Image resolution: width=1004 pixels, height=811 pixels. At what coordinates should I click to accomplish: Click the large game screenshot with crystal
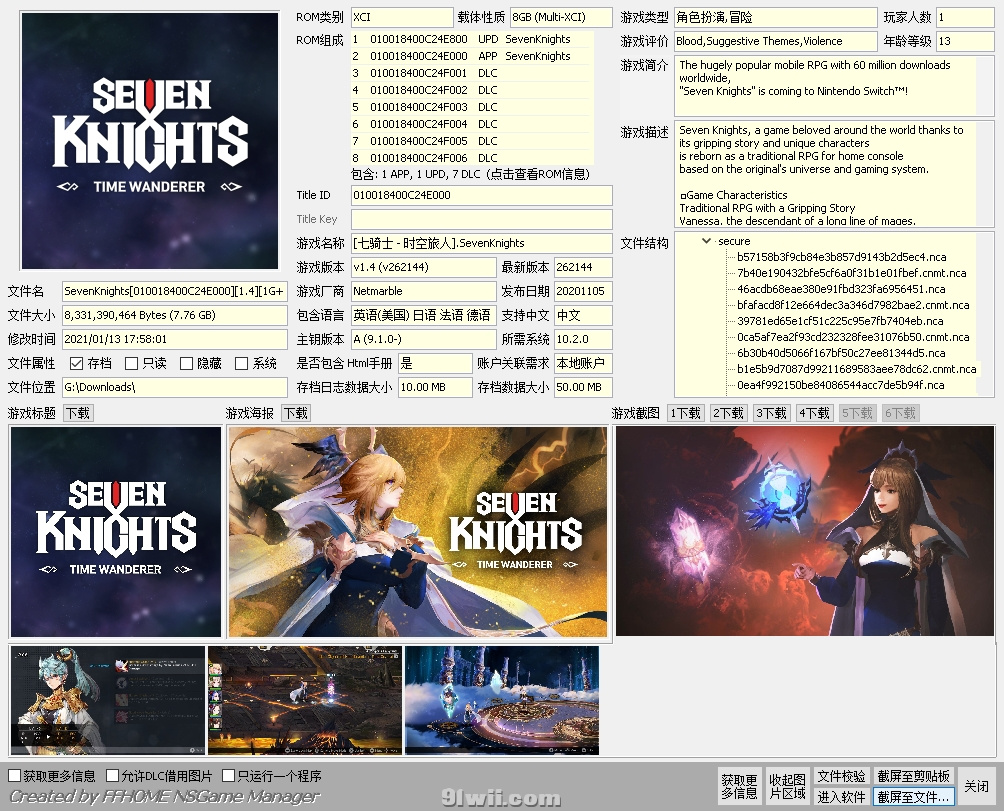point(804,532)
